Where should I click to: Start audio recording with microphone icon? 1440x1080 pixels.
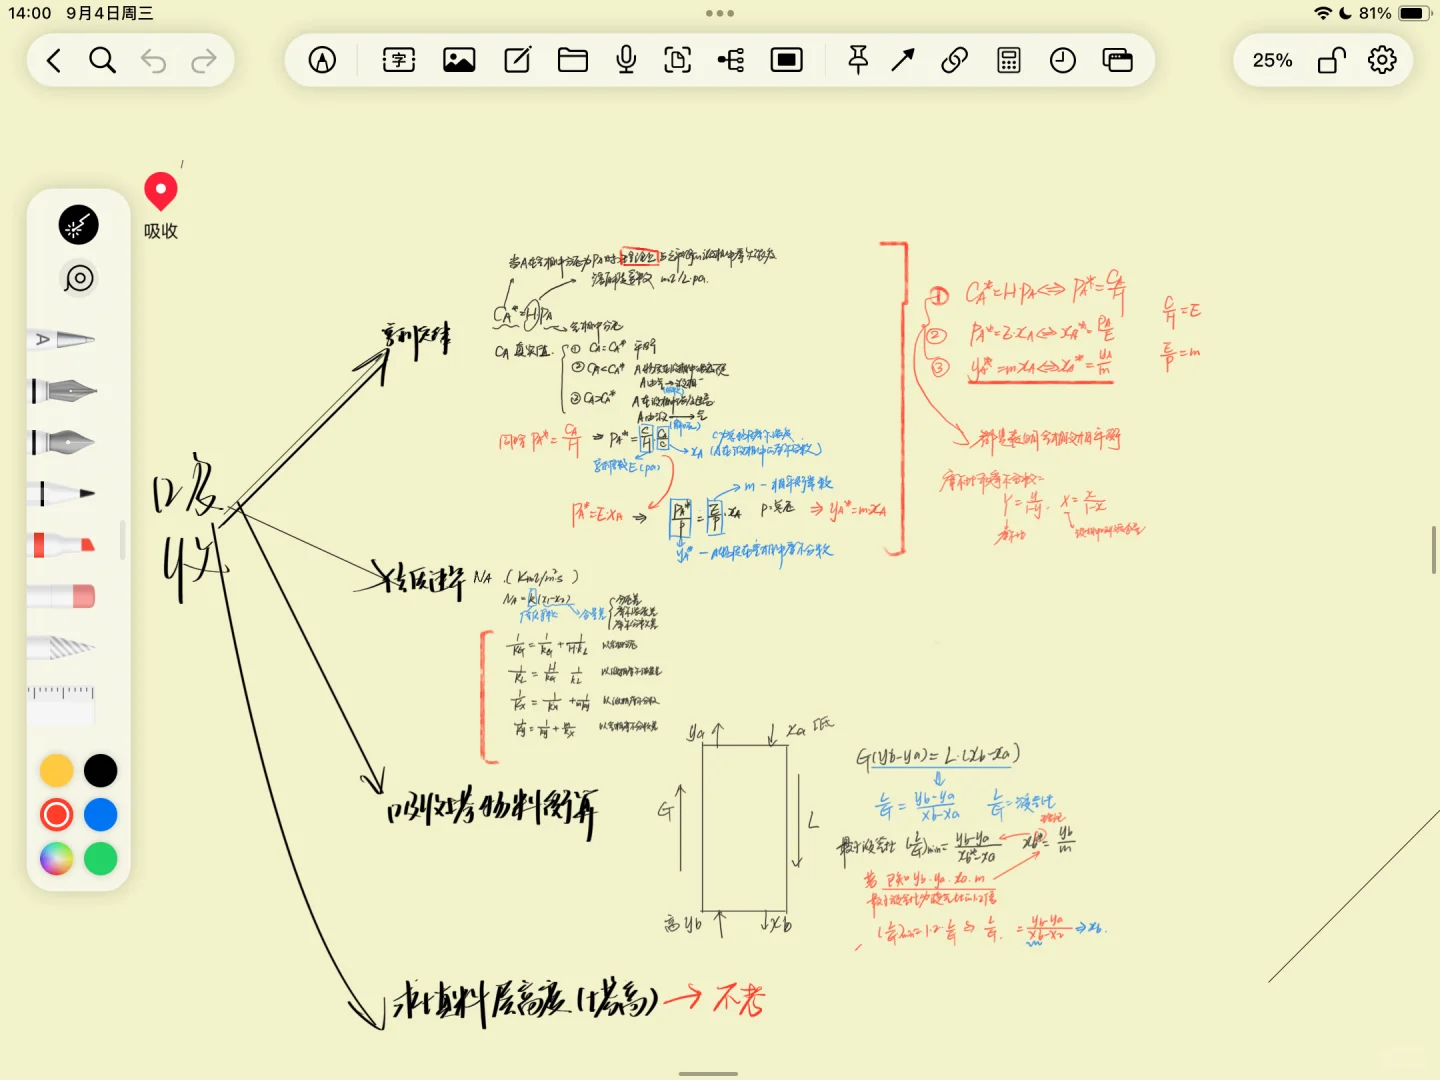point(626,61)
